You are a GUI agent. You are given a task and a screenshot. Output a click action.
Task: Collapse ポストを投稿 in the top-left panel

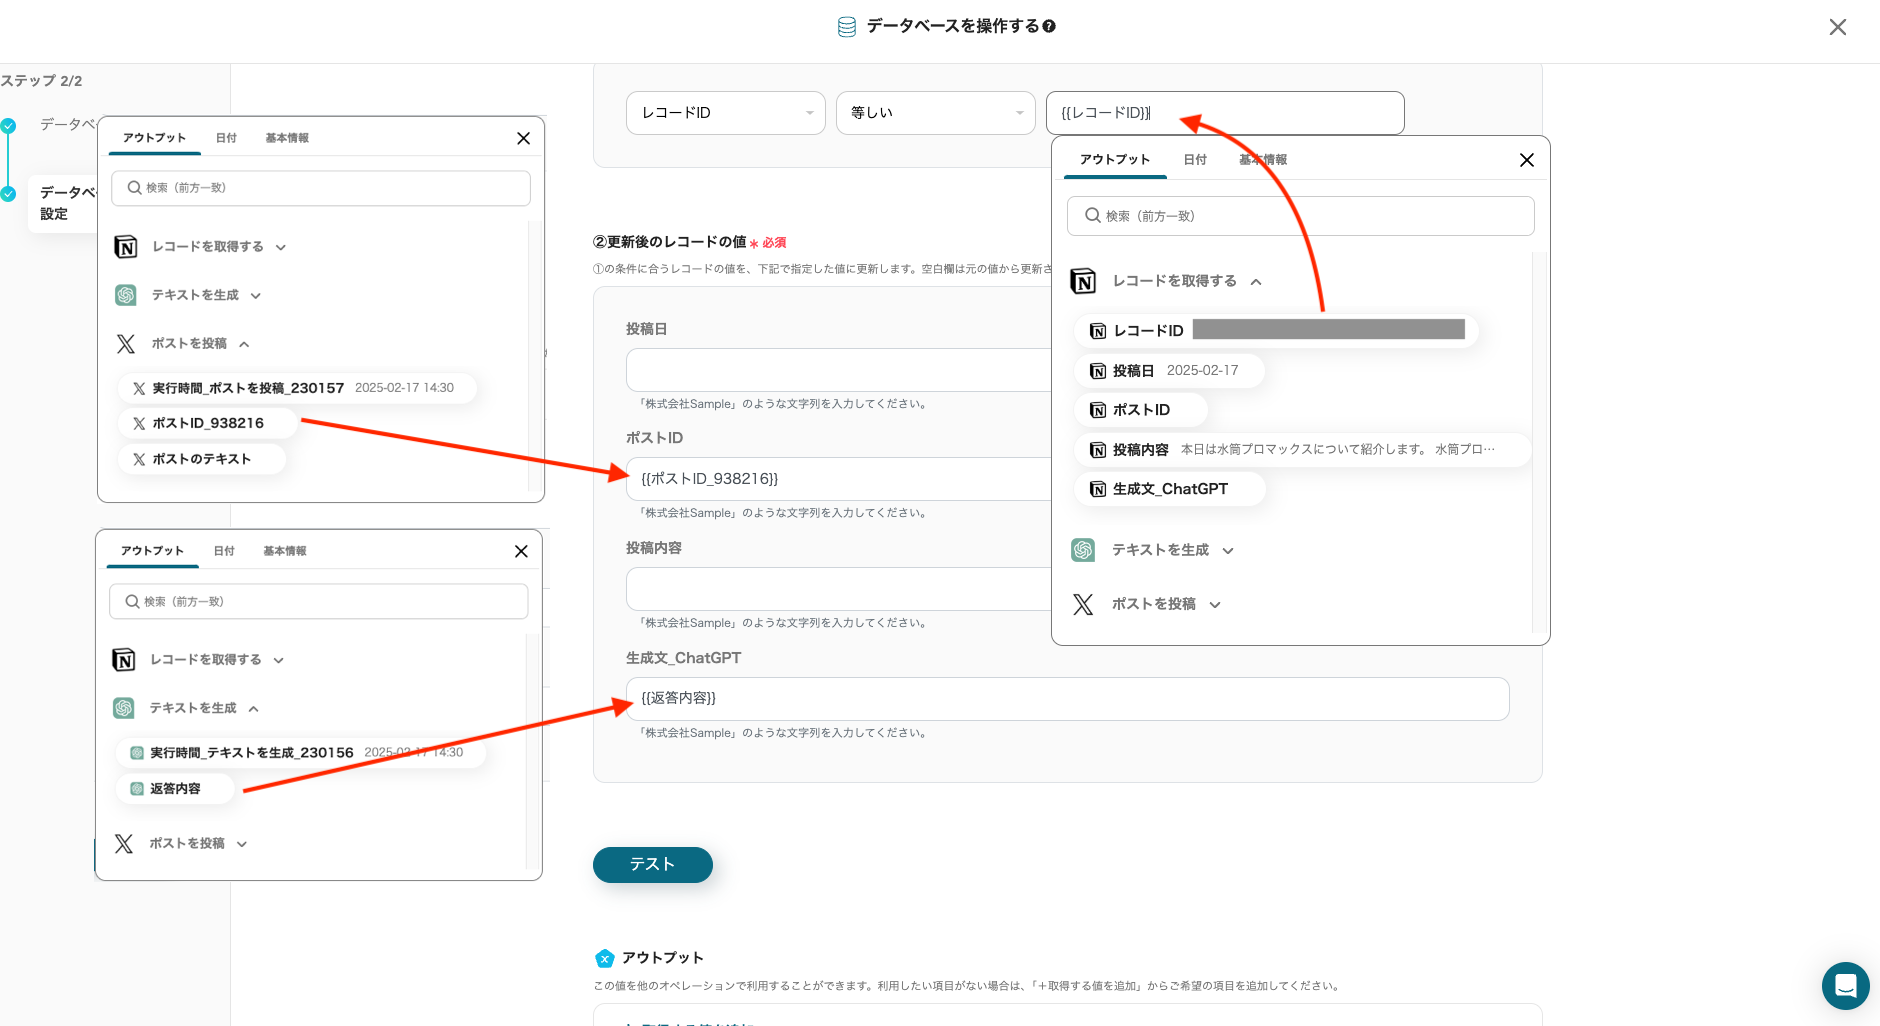pos(244,344)
